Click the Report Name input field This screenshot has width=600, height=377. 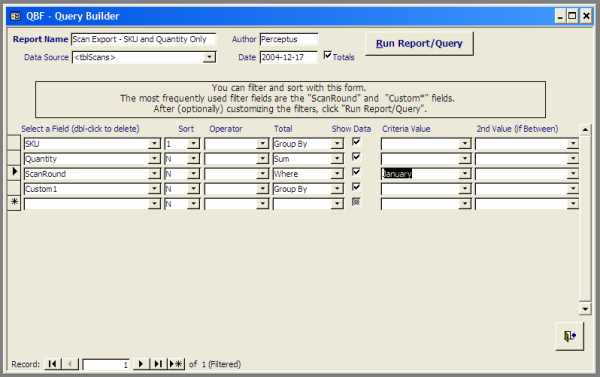[x=143, y=39]
